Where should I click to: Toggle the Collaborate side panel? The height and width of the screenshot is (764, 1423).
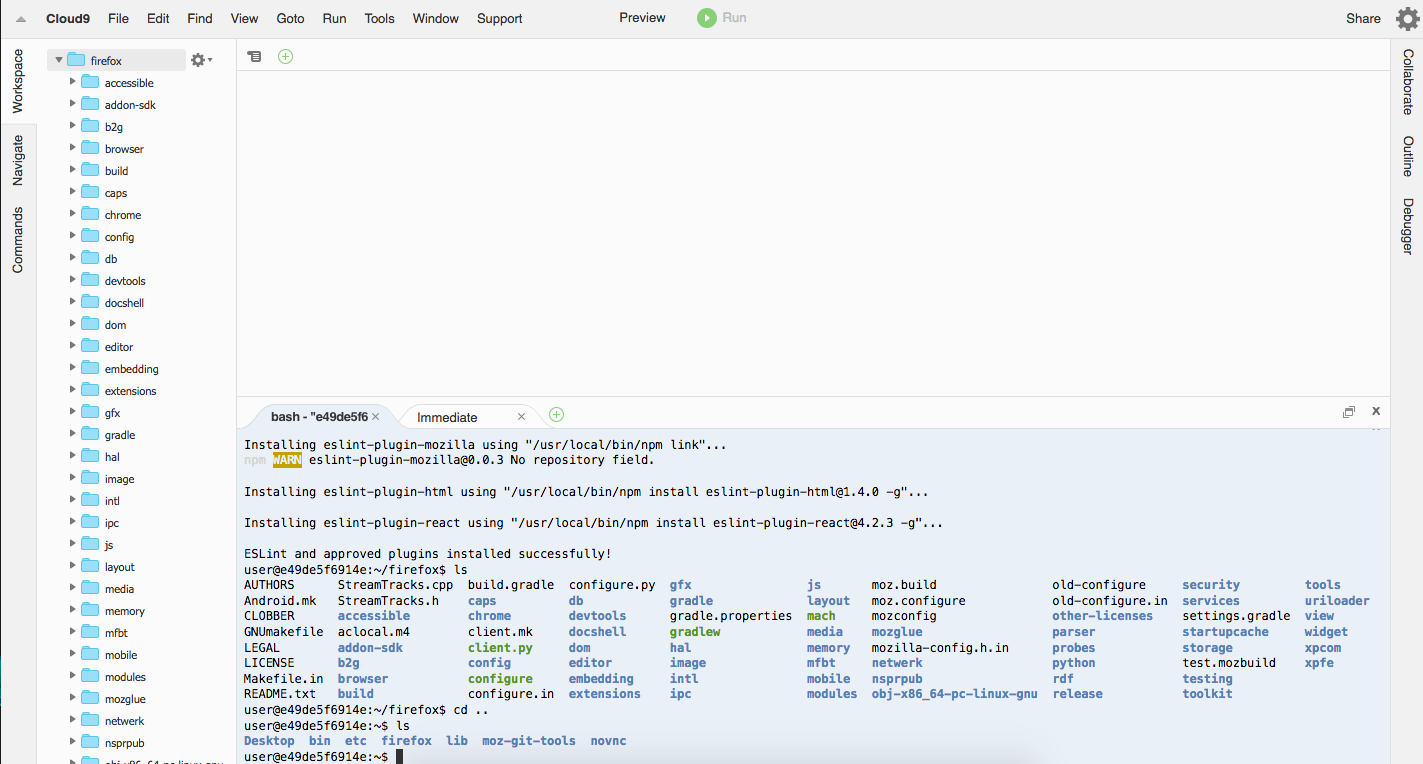point(1407,81)
